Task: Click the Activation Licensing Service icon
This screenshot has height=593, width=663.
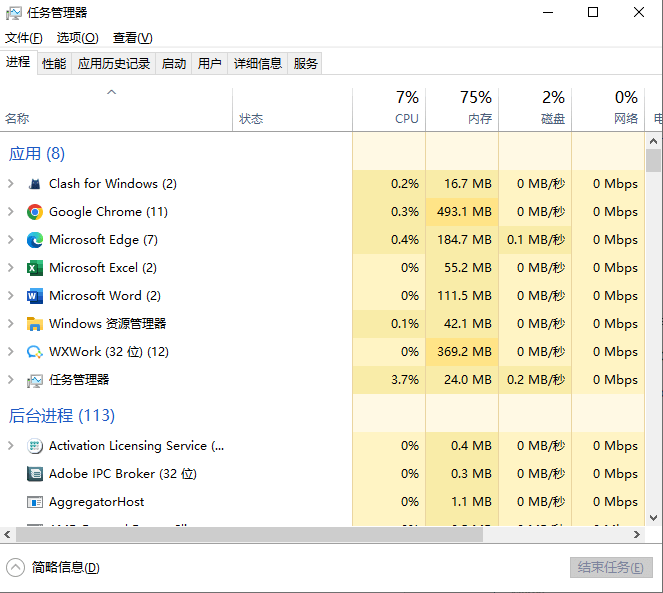Action: [35, 446]
